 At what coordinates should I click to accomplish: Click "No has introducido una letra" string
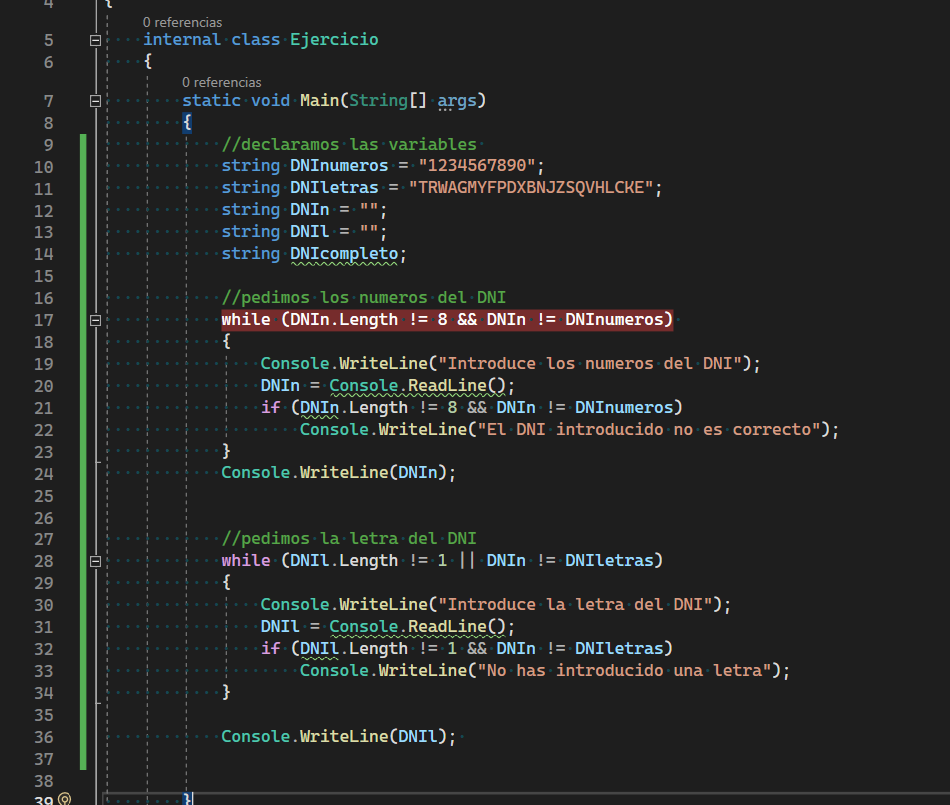click(625, 671)
